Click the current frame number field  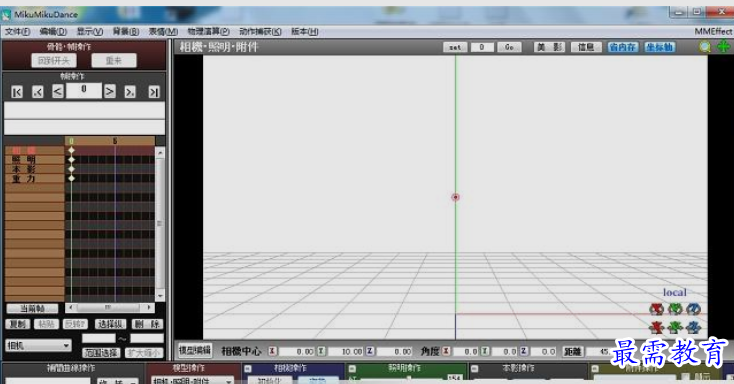pos(84,90)
